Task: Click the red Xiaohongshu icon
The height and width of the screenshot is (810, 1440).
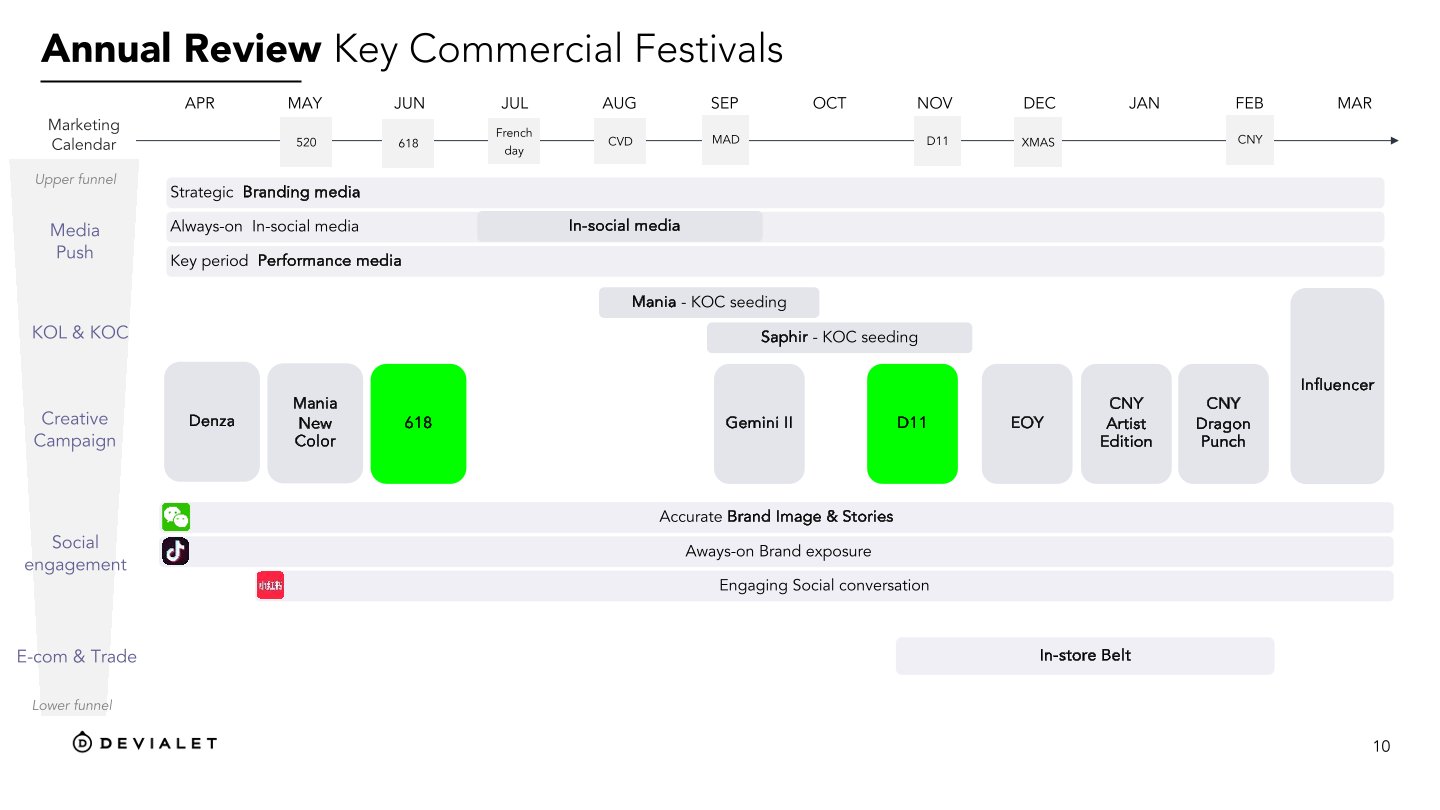Action: 270,585
